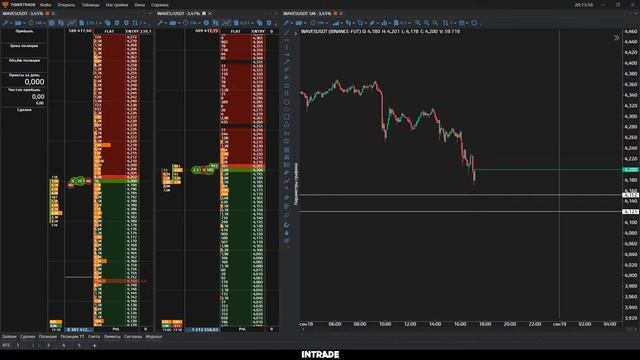Click the brush drawing icon in chart toolbar

(x=372, y=23)
